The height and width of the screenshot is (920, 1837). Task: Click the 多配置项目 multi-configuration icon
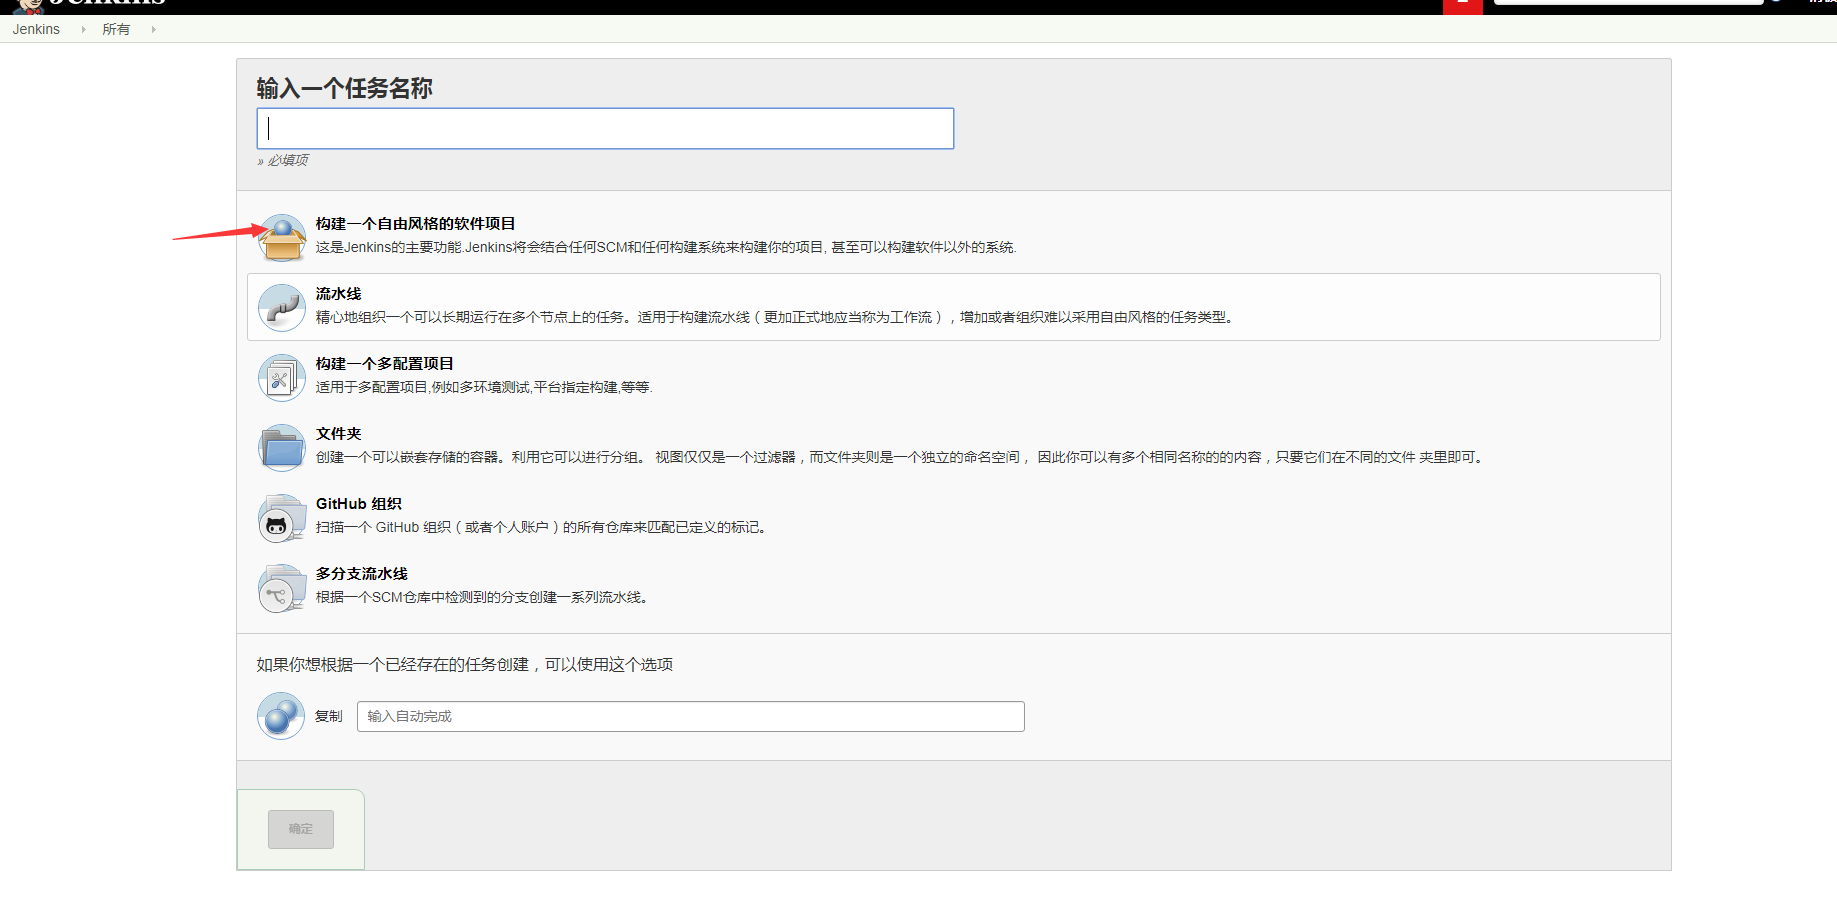(281, 377)
